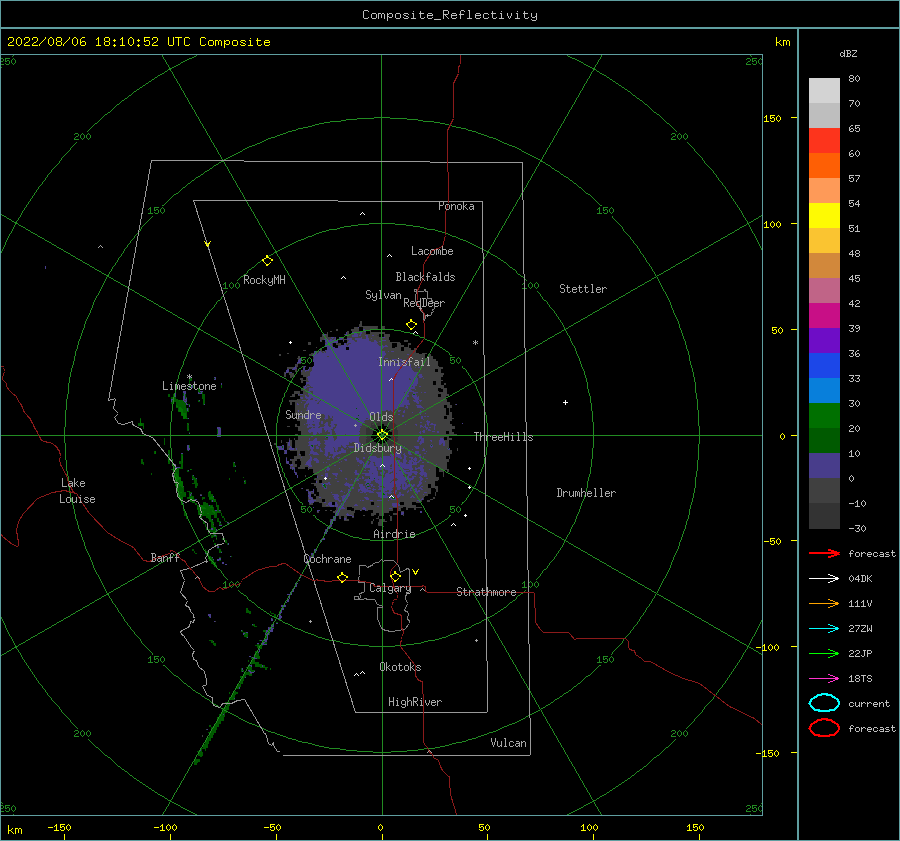Click the magenta 18TS arrow icon

824,679
